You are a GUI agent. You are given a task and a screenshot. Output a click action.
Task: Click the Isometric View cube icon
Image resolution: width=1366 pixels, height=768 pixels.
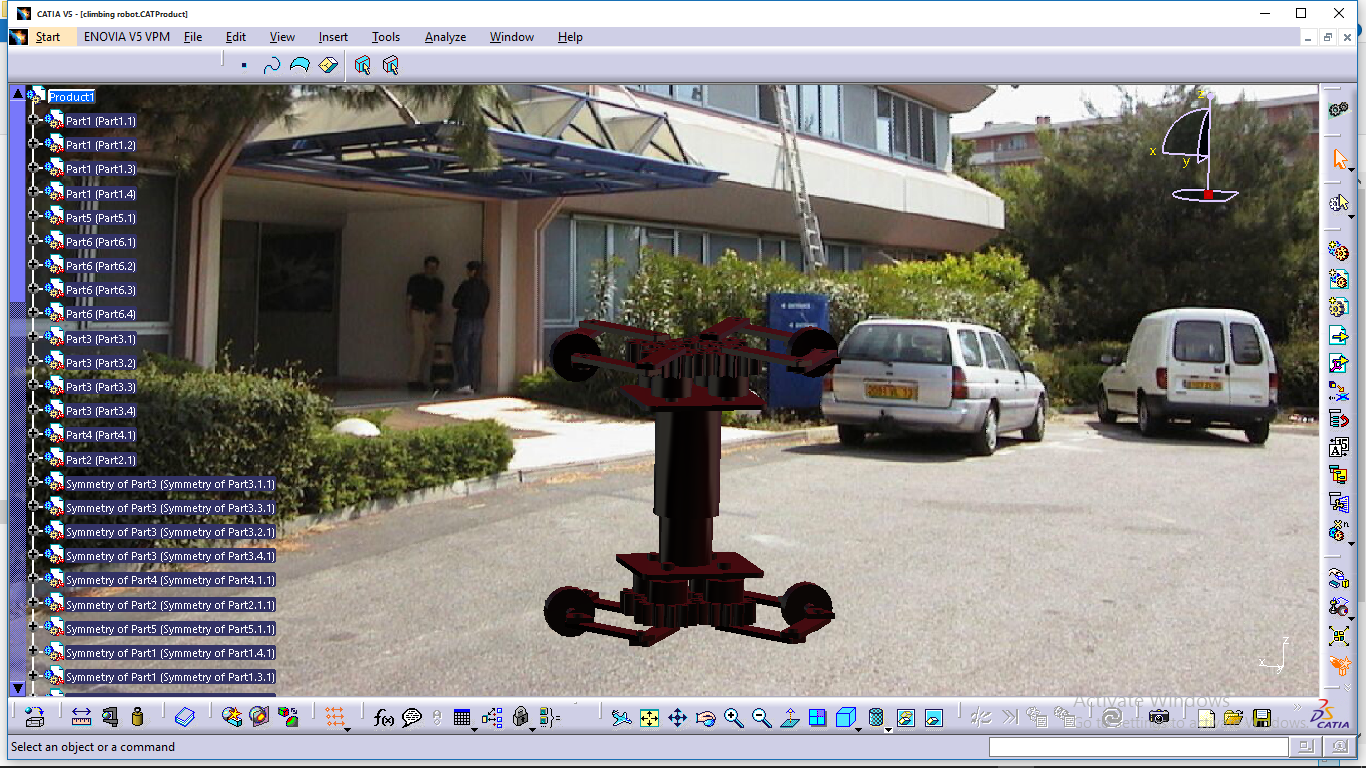(x=845, y=717)
